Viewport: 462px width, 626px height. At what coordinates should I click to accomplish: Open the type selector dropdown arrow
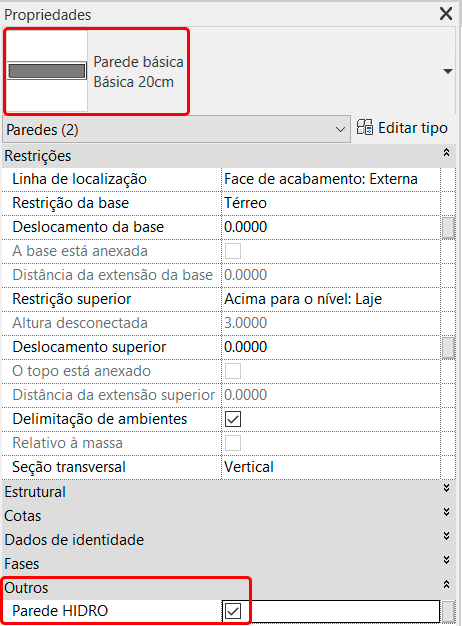pyautogui.click(x=448, y=71)
